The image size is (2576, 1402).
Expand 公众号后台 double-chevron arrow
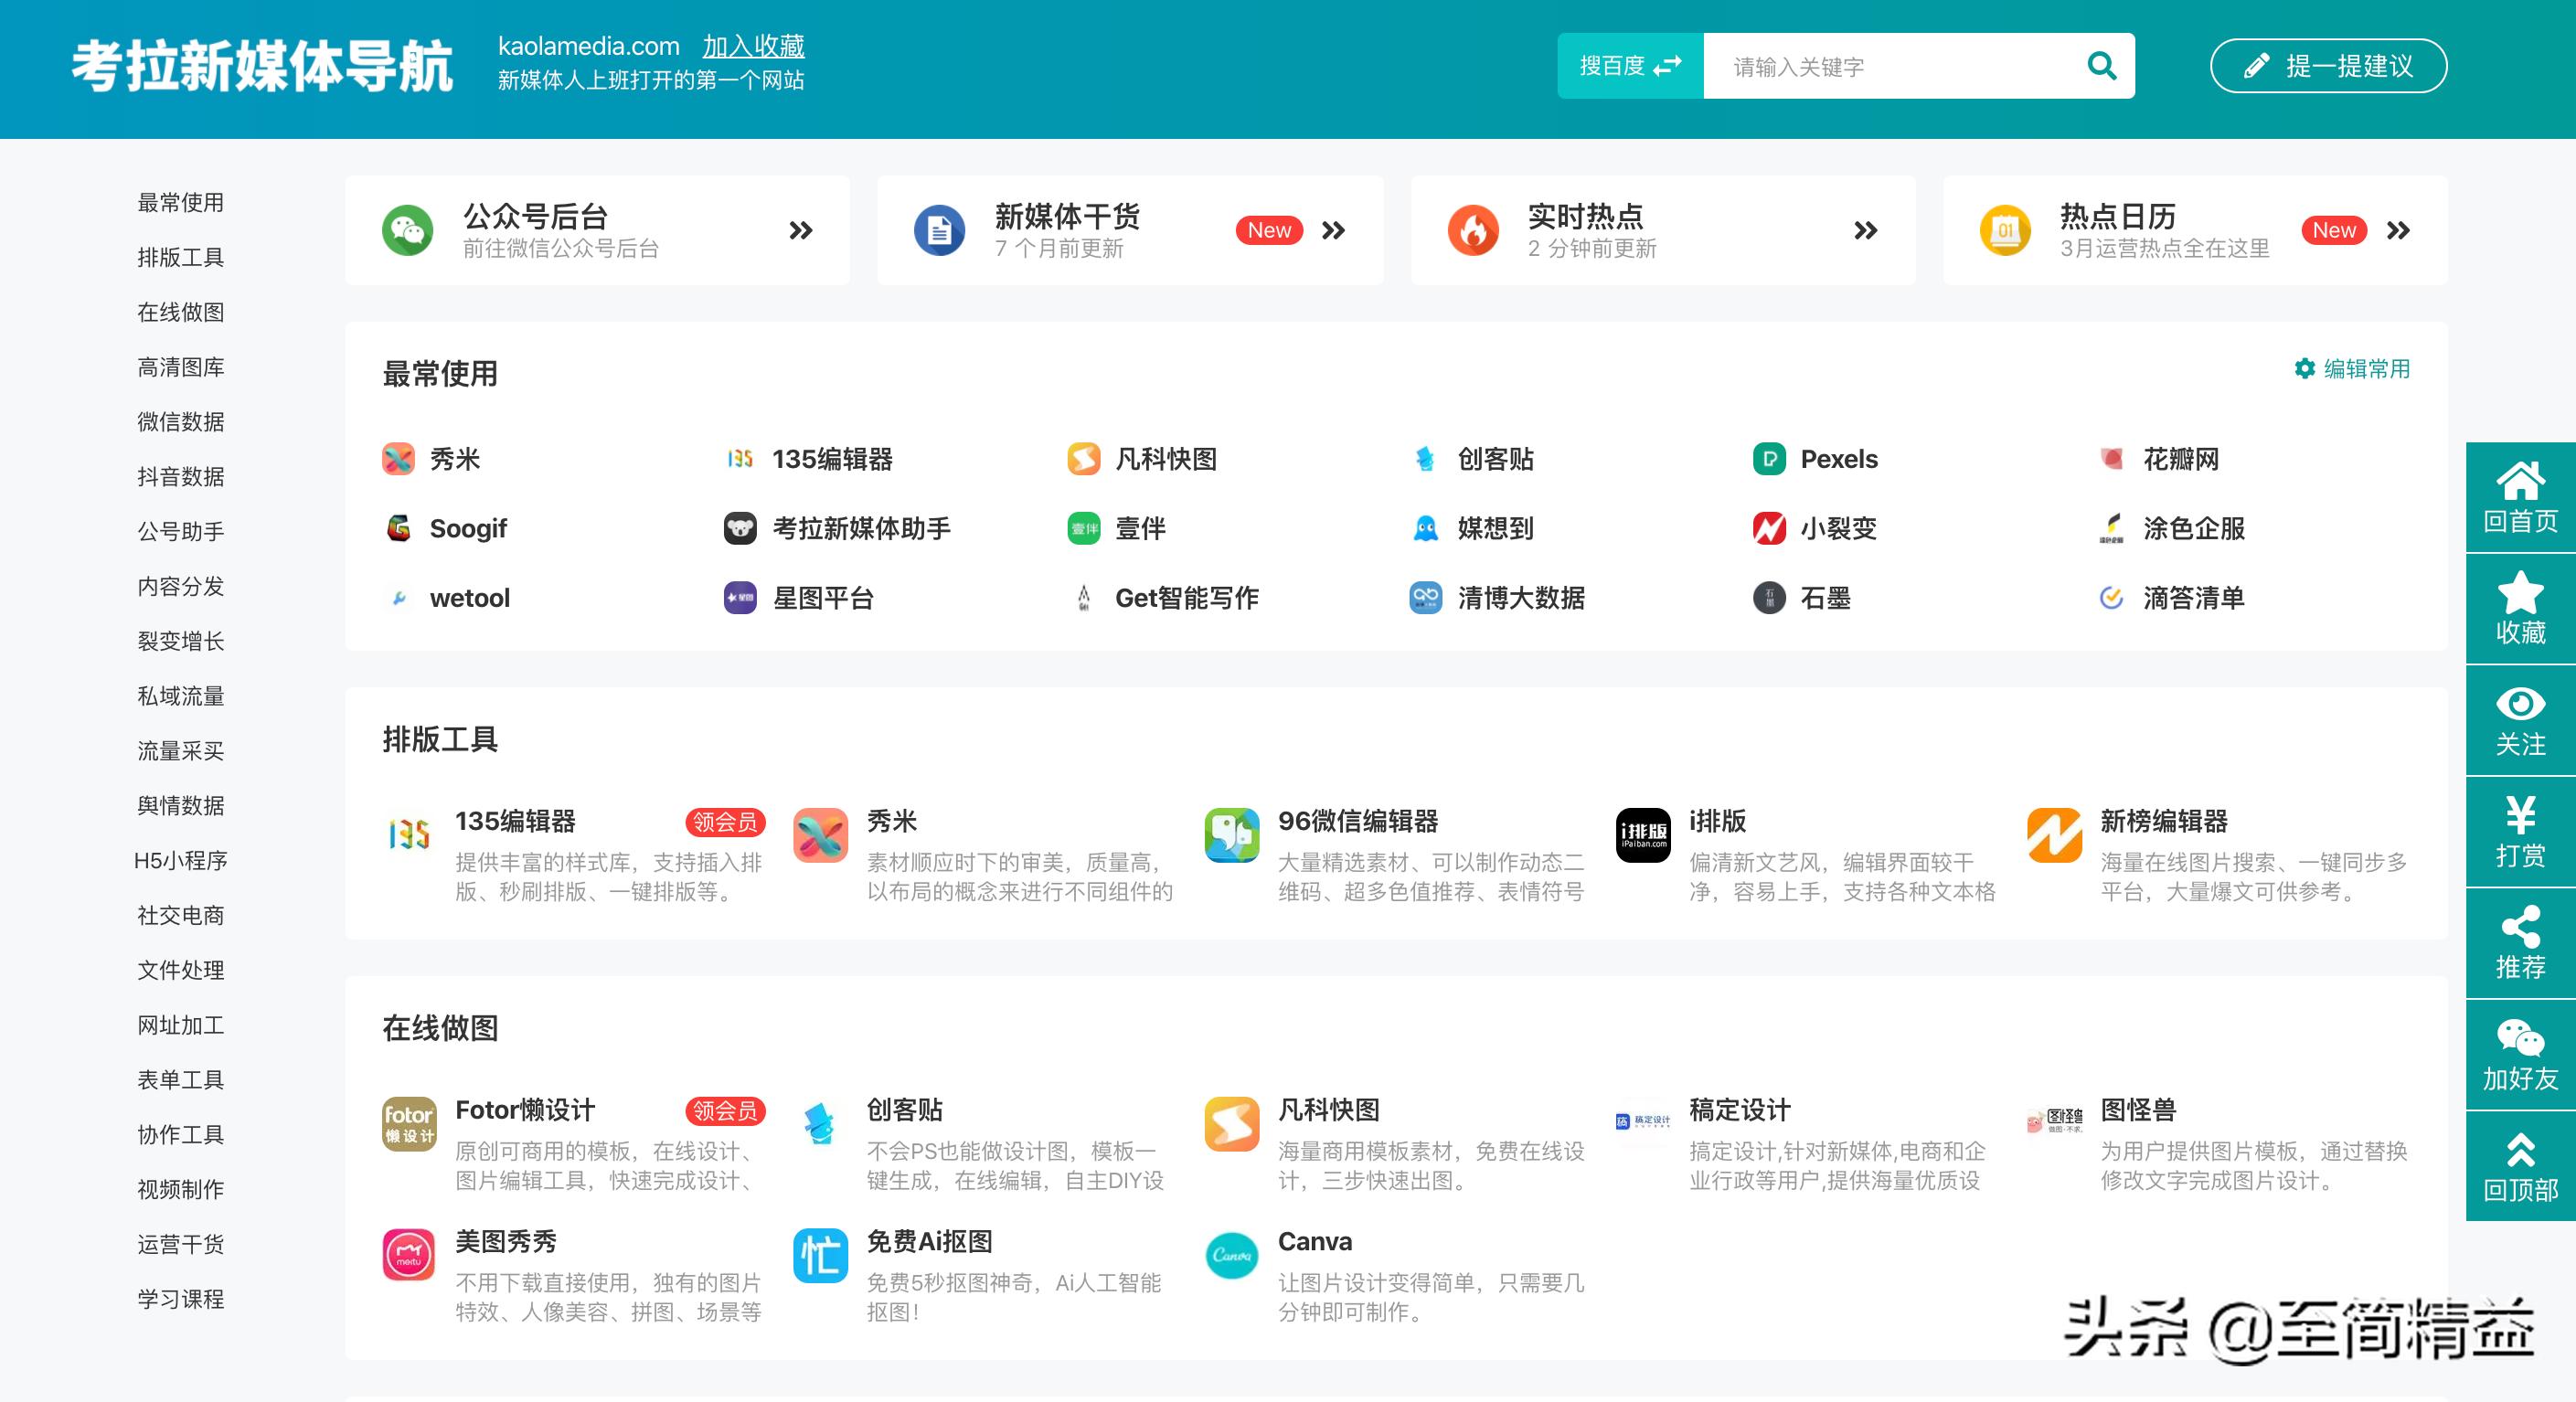click(x=800, y=231)
